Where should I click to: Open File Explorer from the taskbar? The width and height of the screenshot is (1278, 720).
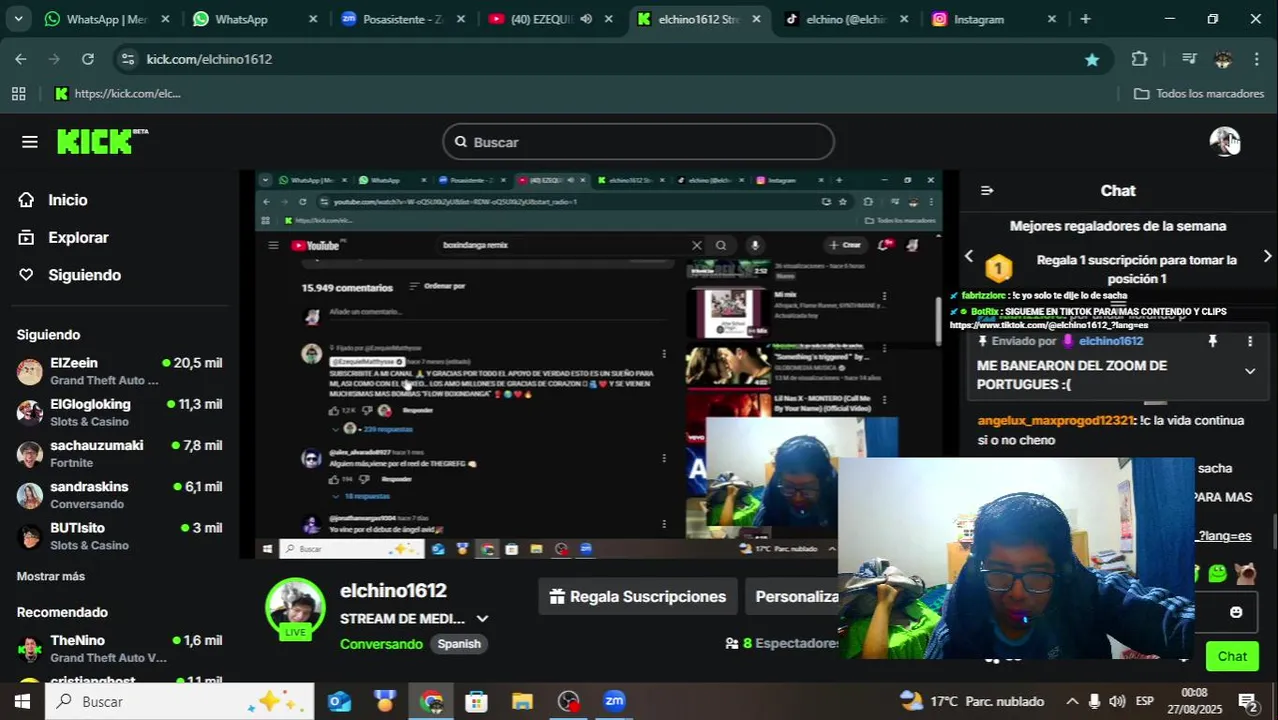tap(522, 701)
